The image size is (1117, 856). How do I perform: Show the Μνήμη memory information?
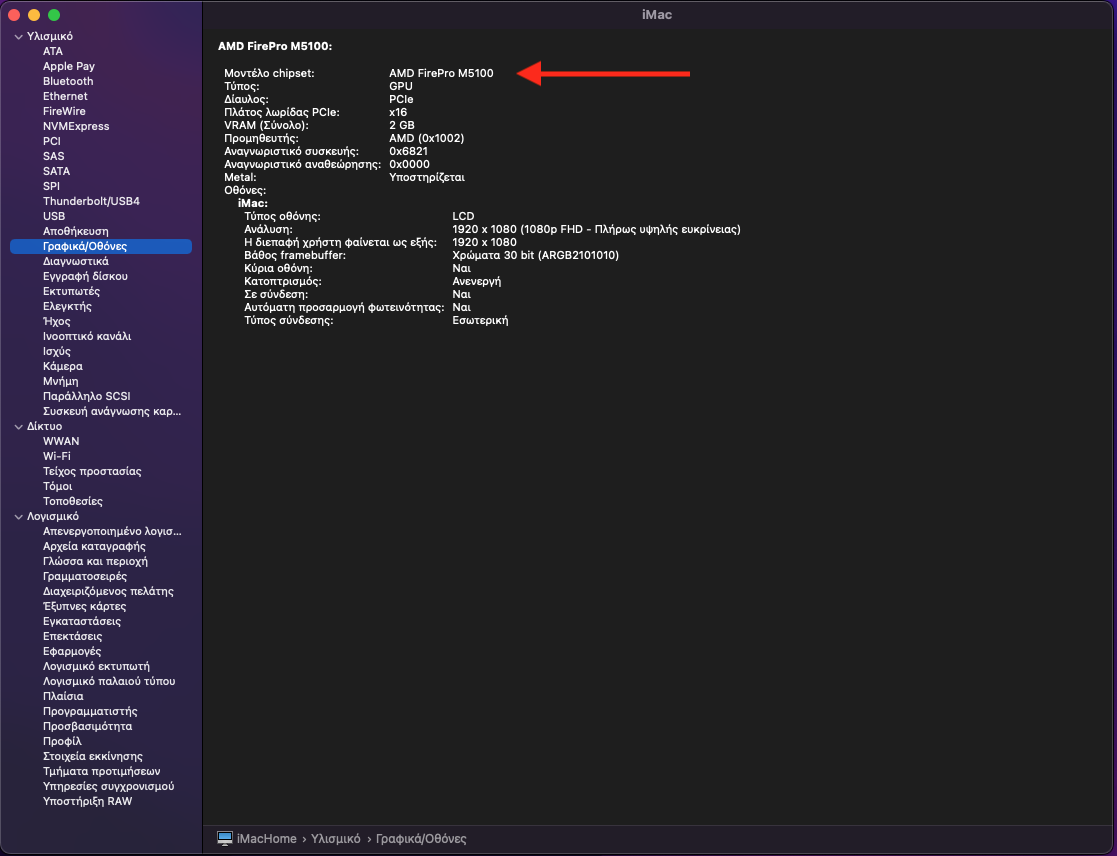[x=60, y=381]
